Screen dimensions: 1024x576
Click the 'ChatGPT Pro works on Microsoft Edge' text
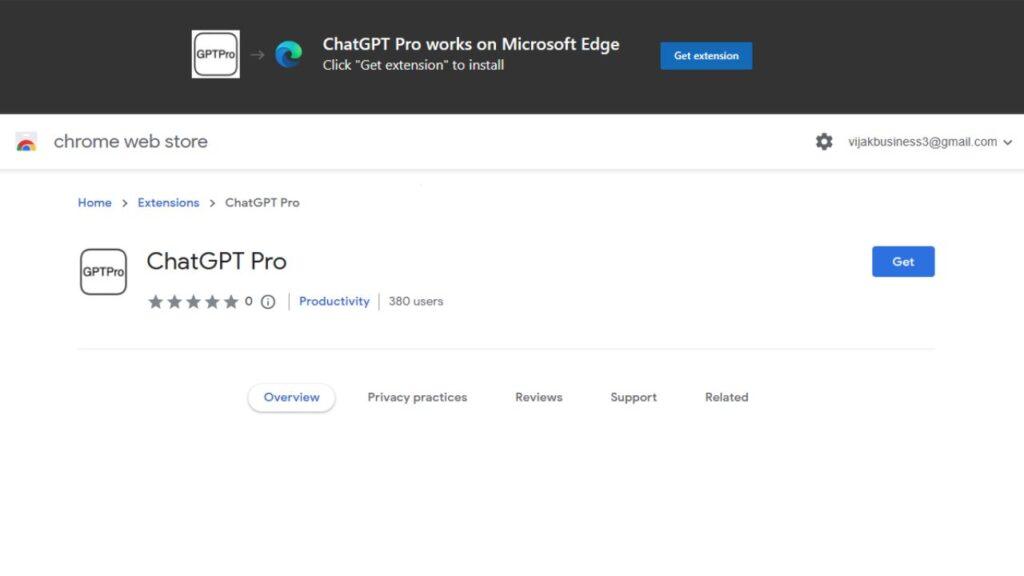471,44
